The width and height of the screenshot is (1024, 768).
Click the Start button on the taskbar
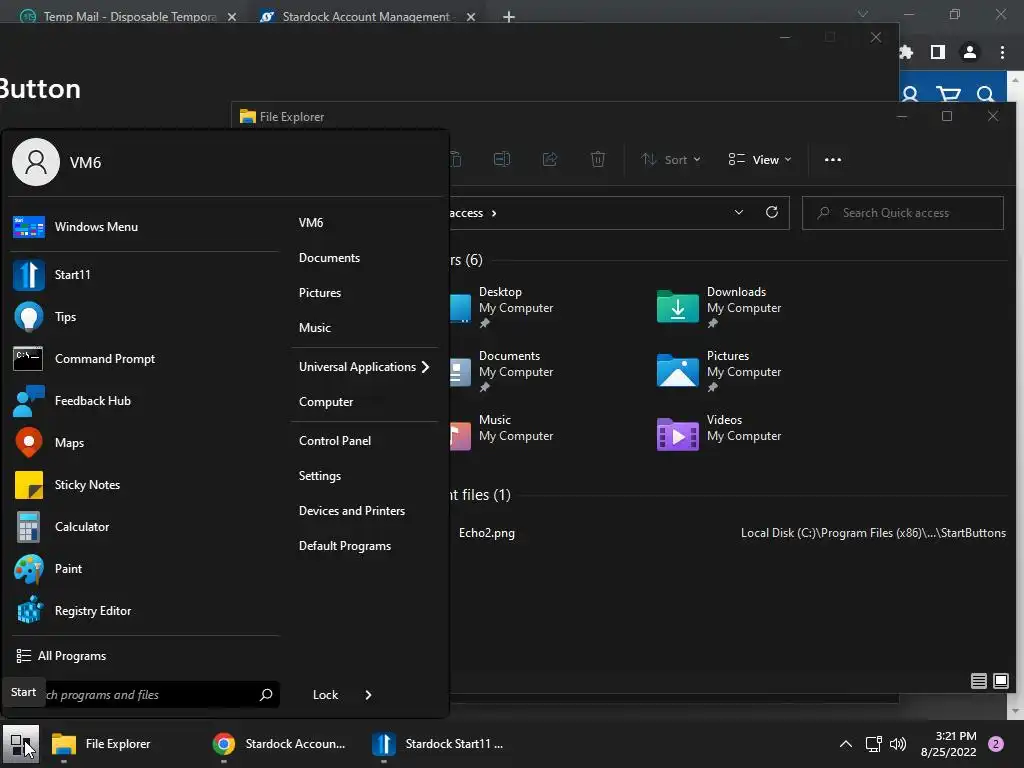click(x=21, y=744)
